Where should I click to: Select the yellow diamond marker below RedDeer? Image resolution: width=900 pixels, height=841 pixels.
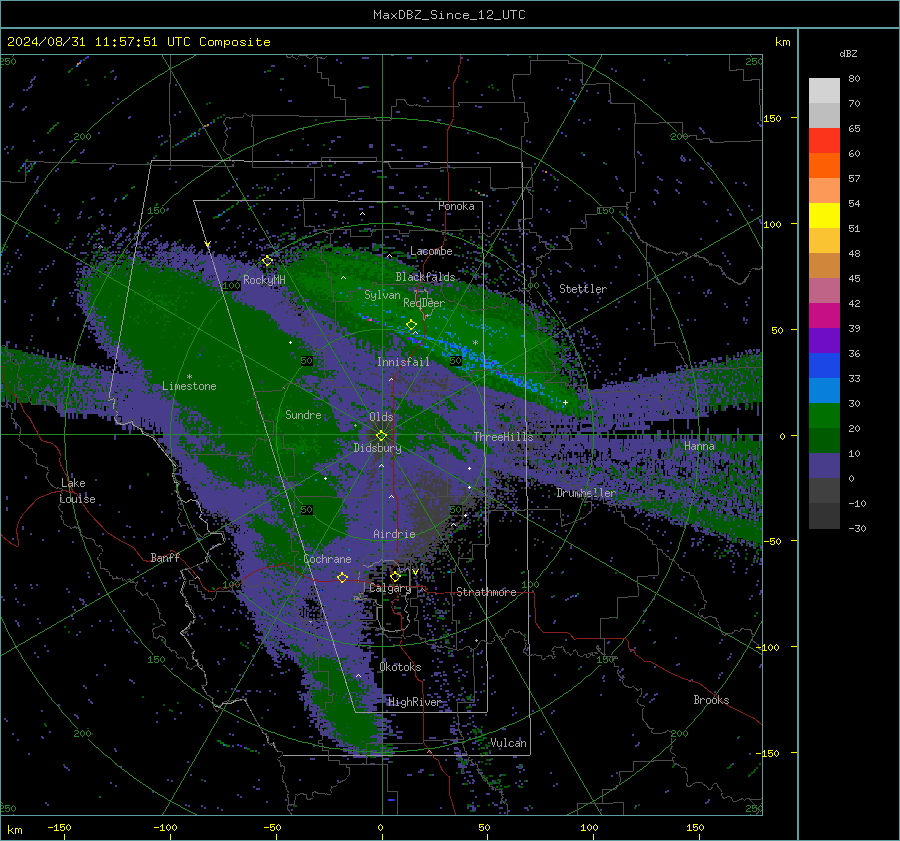[411, 325]
